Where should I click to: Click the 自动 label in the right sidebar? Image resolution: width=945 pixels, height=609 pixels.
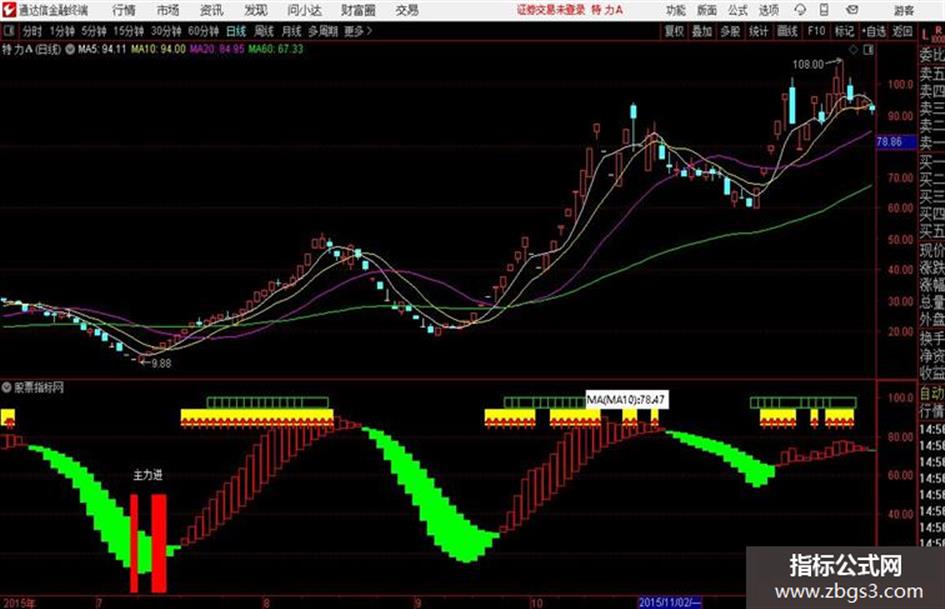coord(932,394)
